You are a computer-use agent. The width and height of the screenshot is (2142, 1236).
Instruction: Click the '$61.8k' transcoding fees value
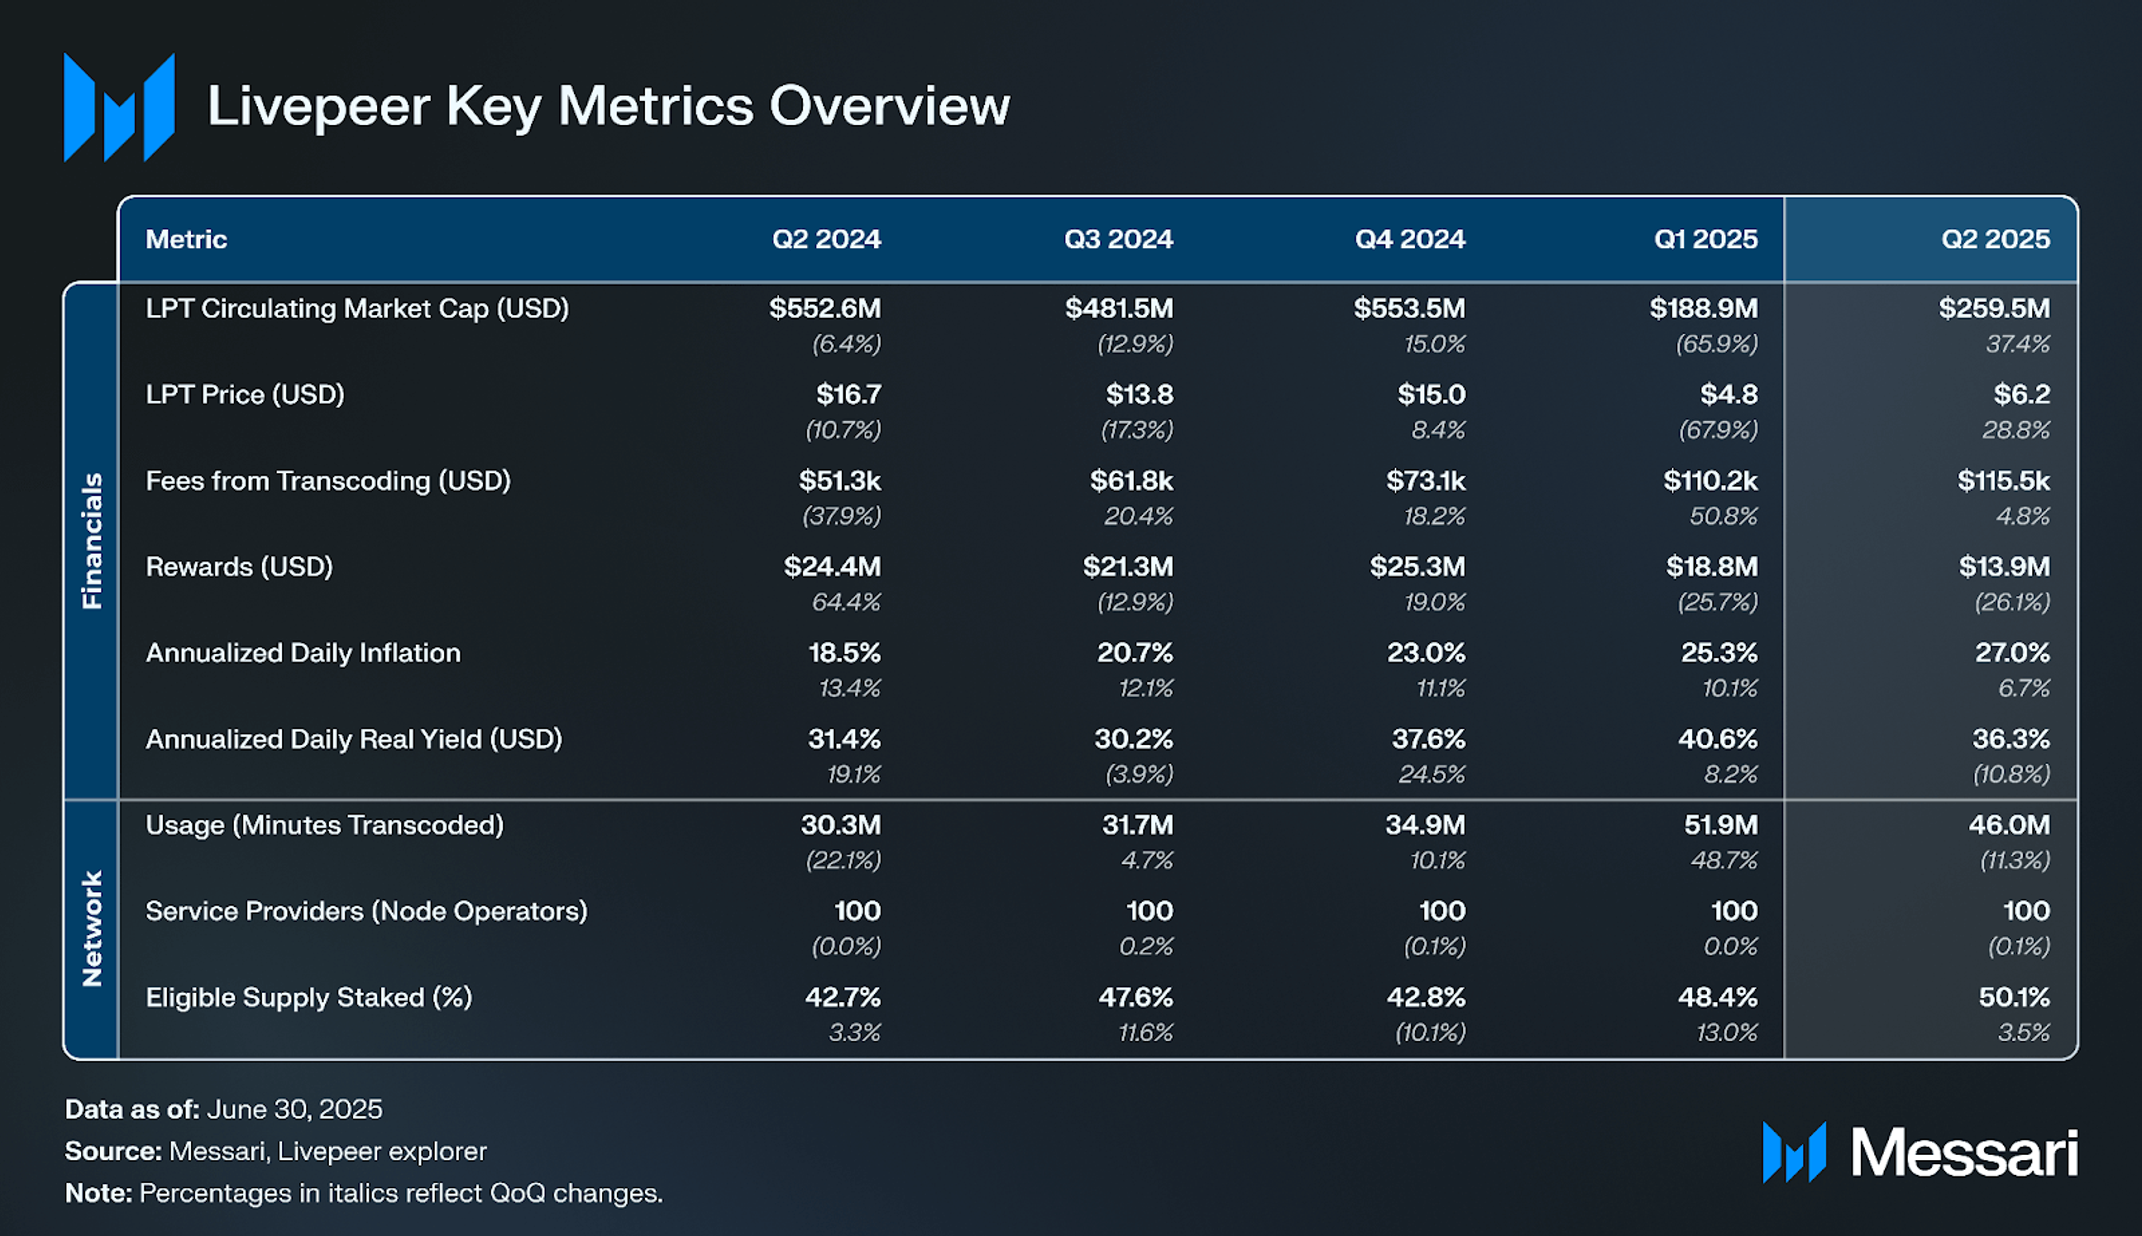tap(1131, 480)
